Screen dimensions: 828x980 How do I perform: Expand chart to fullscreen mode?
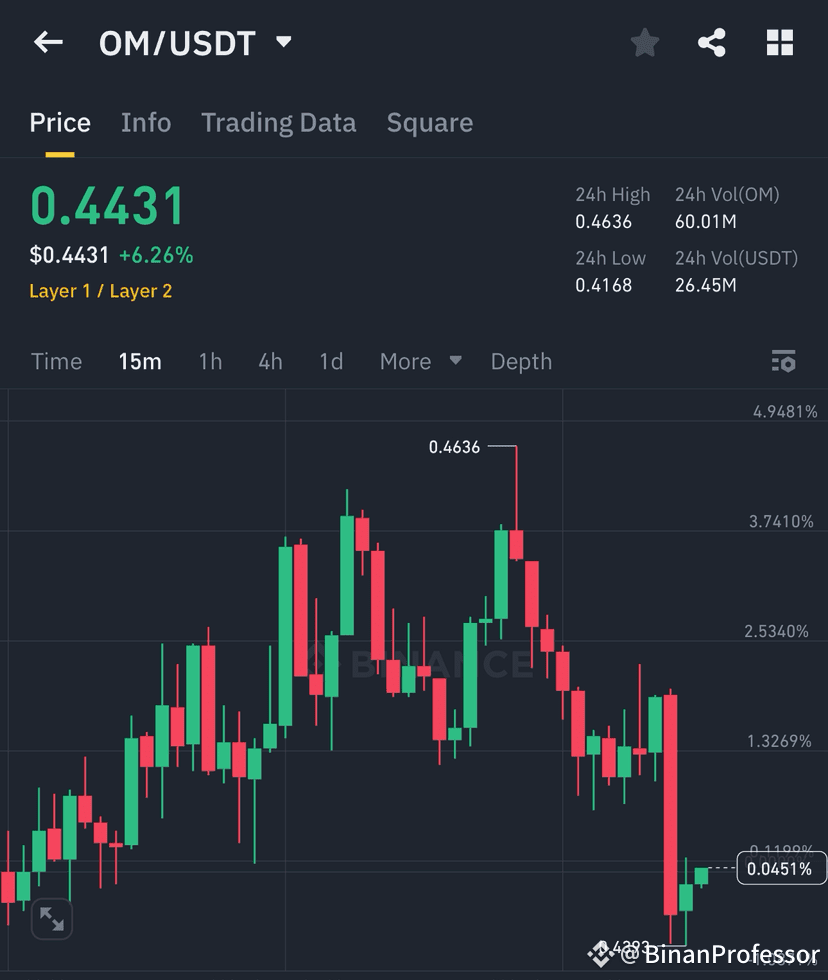point(51,918)
